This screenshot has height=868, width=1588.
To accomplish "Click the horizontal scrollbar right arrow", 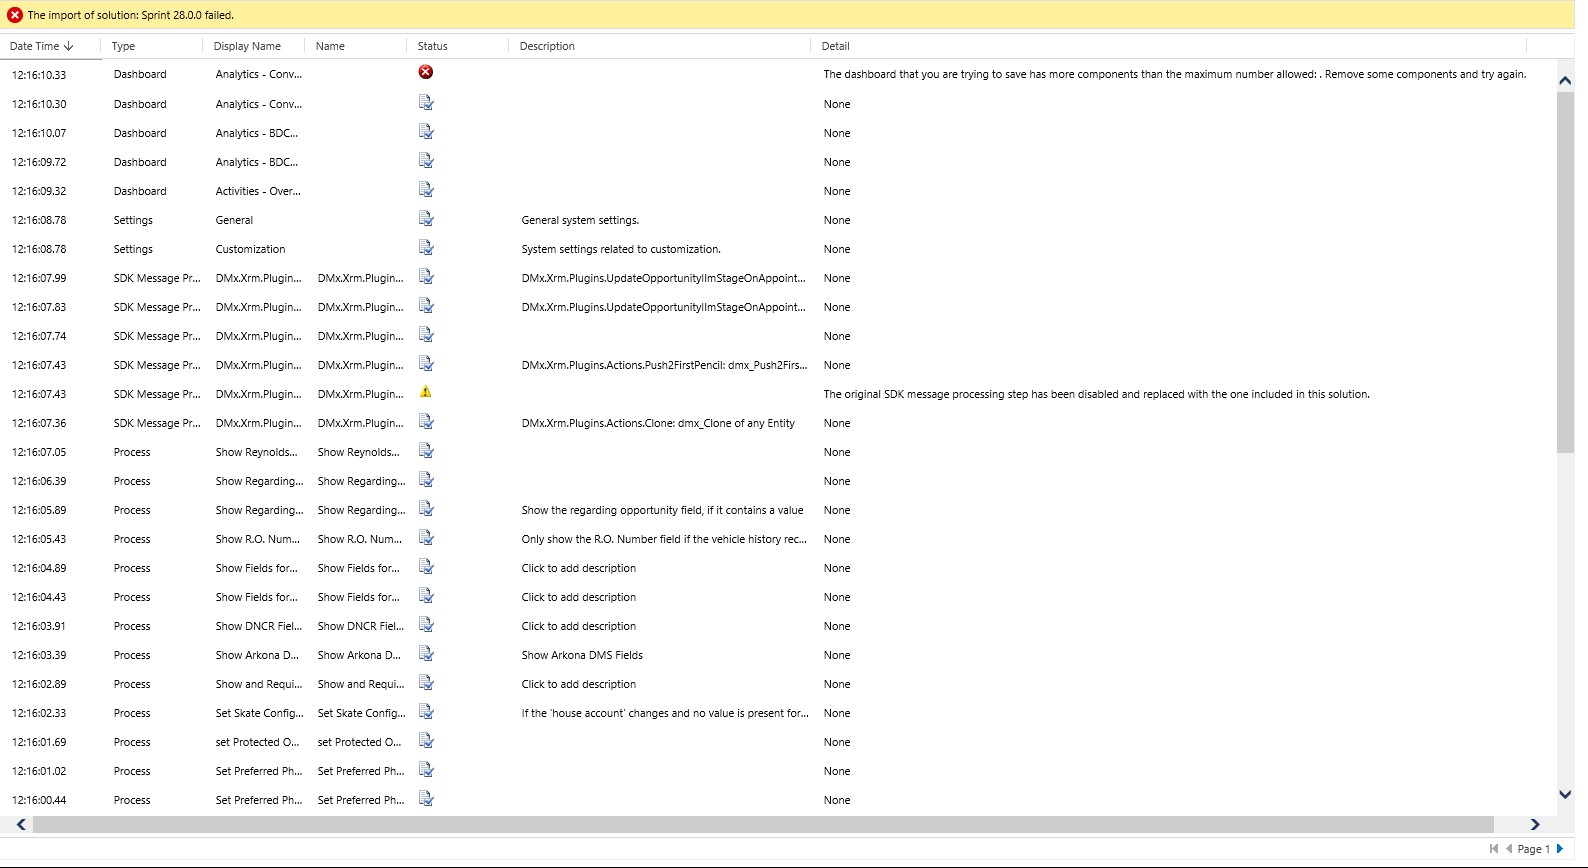I will click(1535, 824).
